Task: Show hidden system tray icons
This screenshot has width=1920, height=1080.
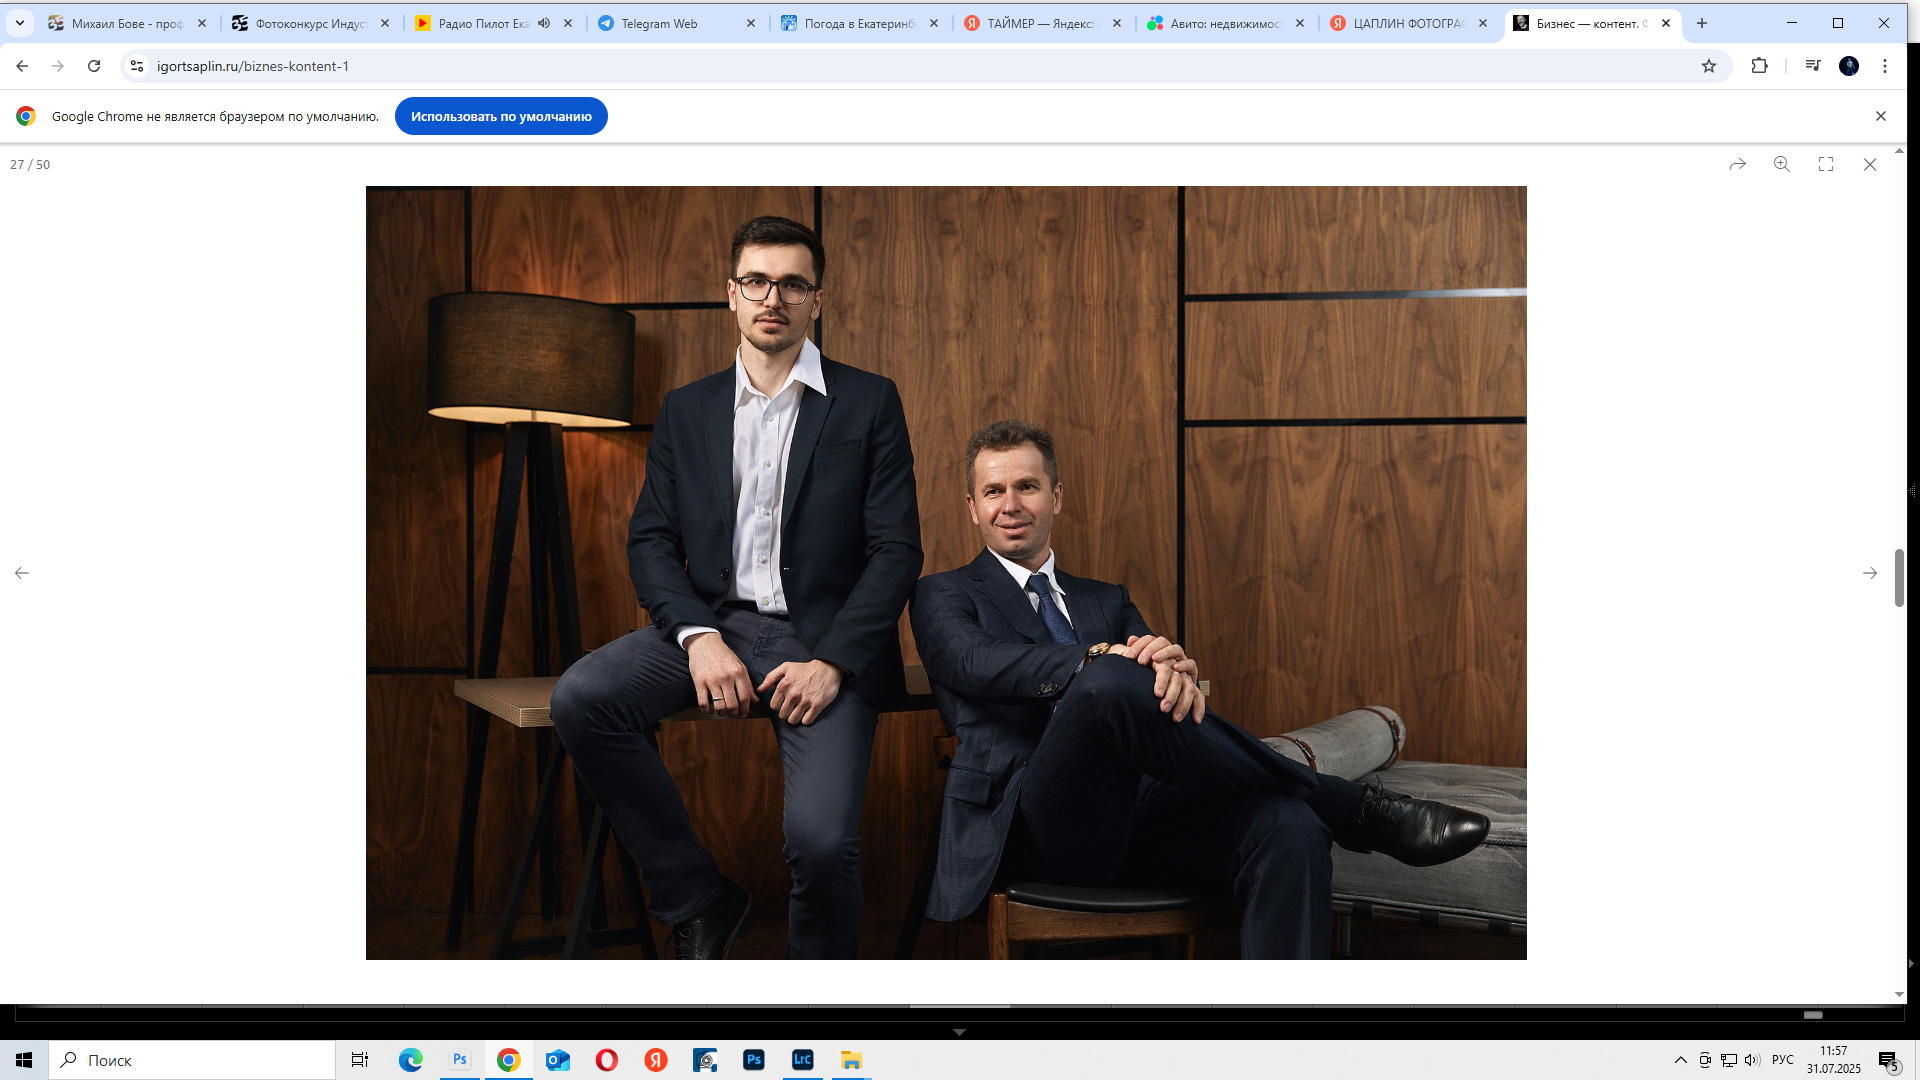Action: (x=1681, y=1060)
